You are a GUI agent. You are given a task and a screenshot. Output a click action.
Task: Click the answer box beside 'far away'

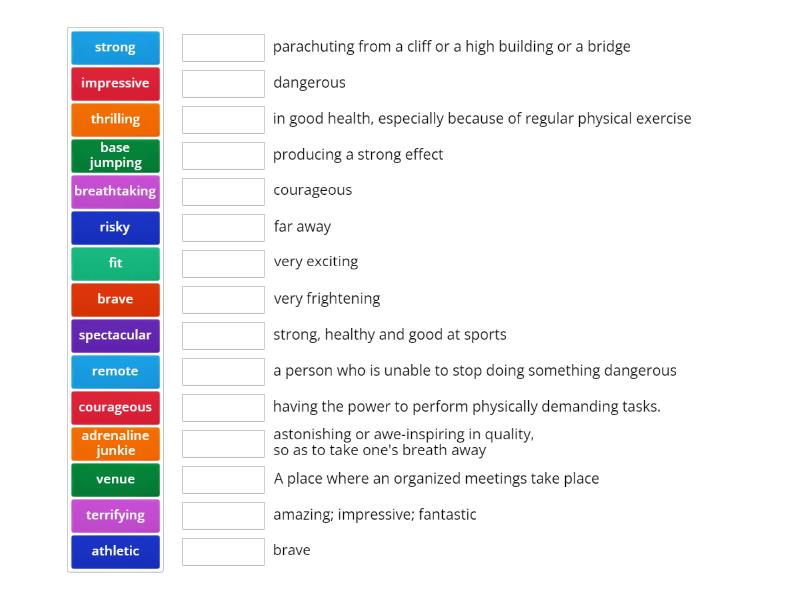[x=223, y=227]
